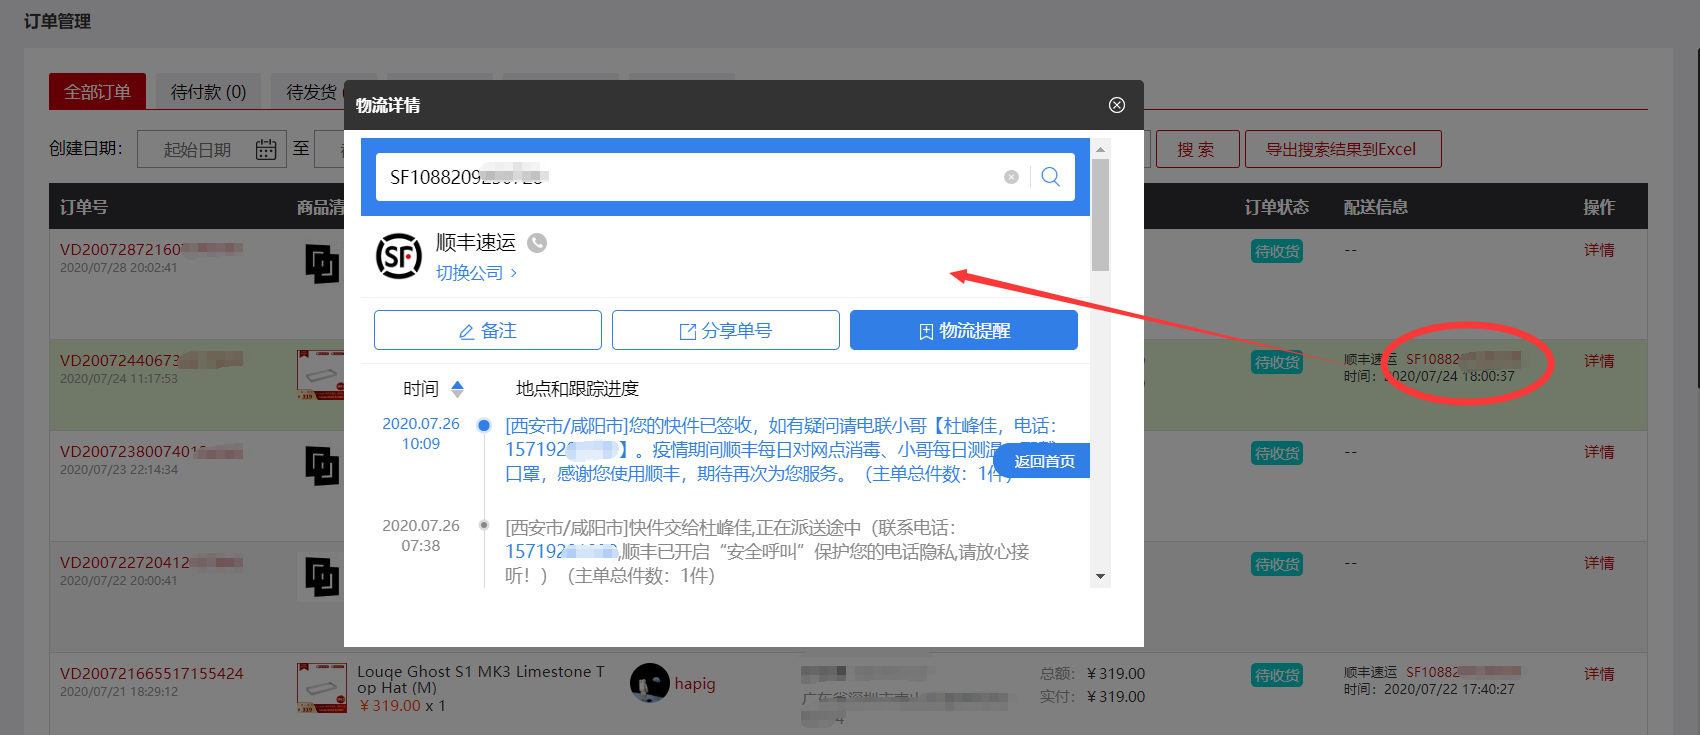
Task: Click the 分享单号 button
Action: 725,330
